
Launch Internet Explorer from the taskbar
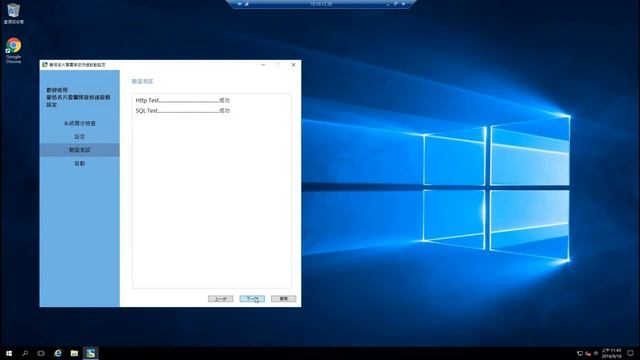coord(58,353)
